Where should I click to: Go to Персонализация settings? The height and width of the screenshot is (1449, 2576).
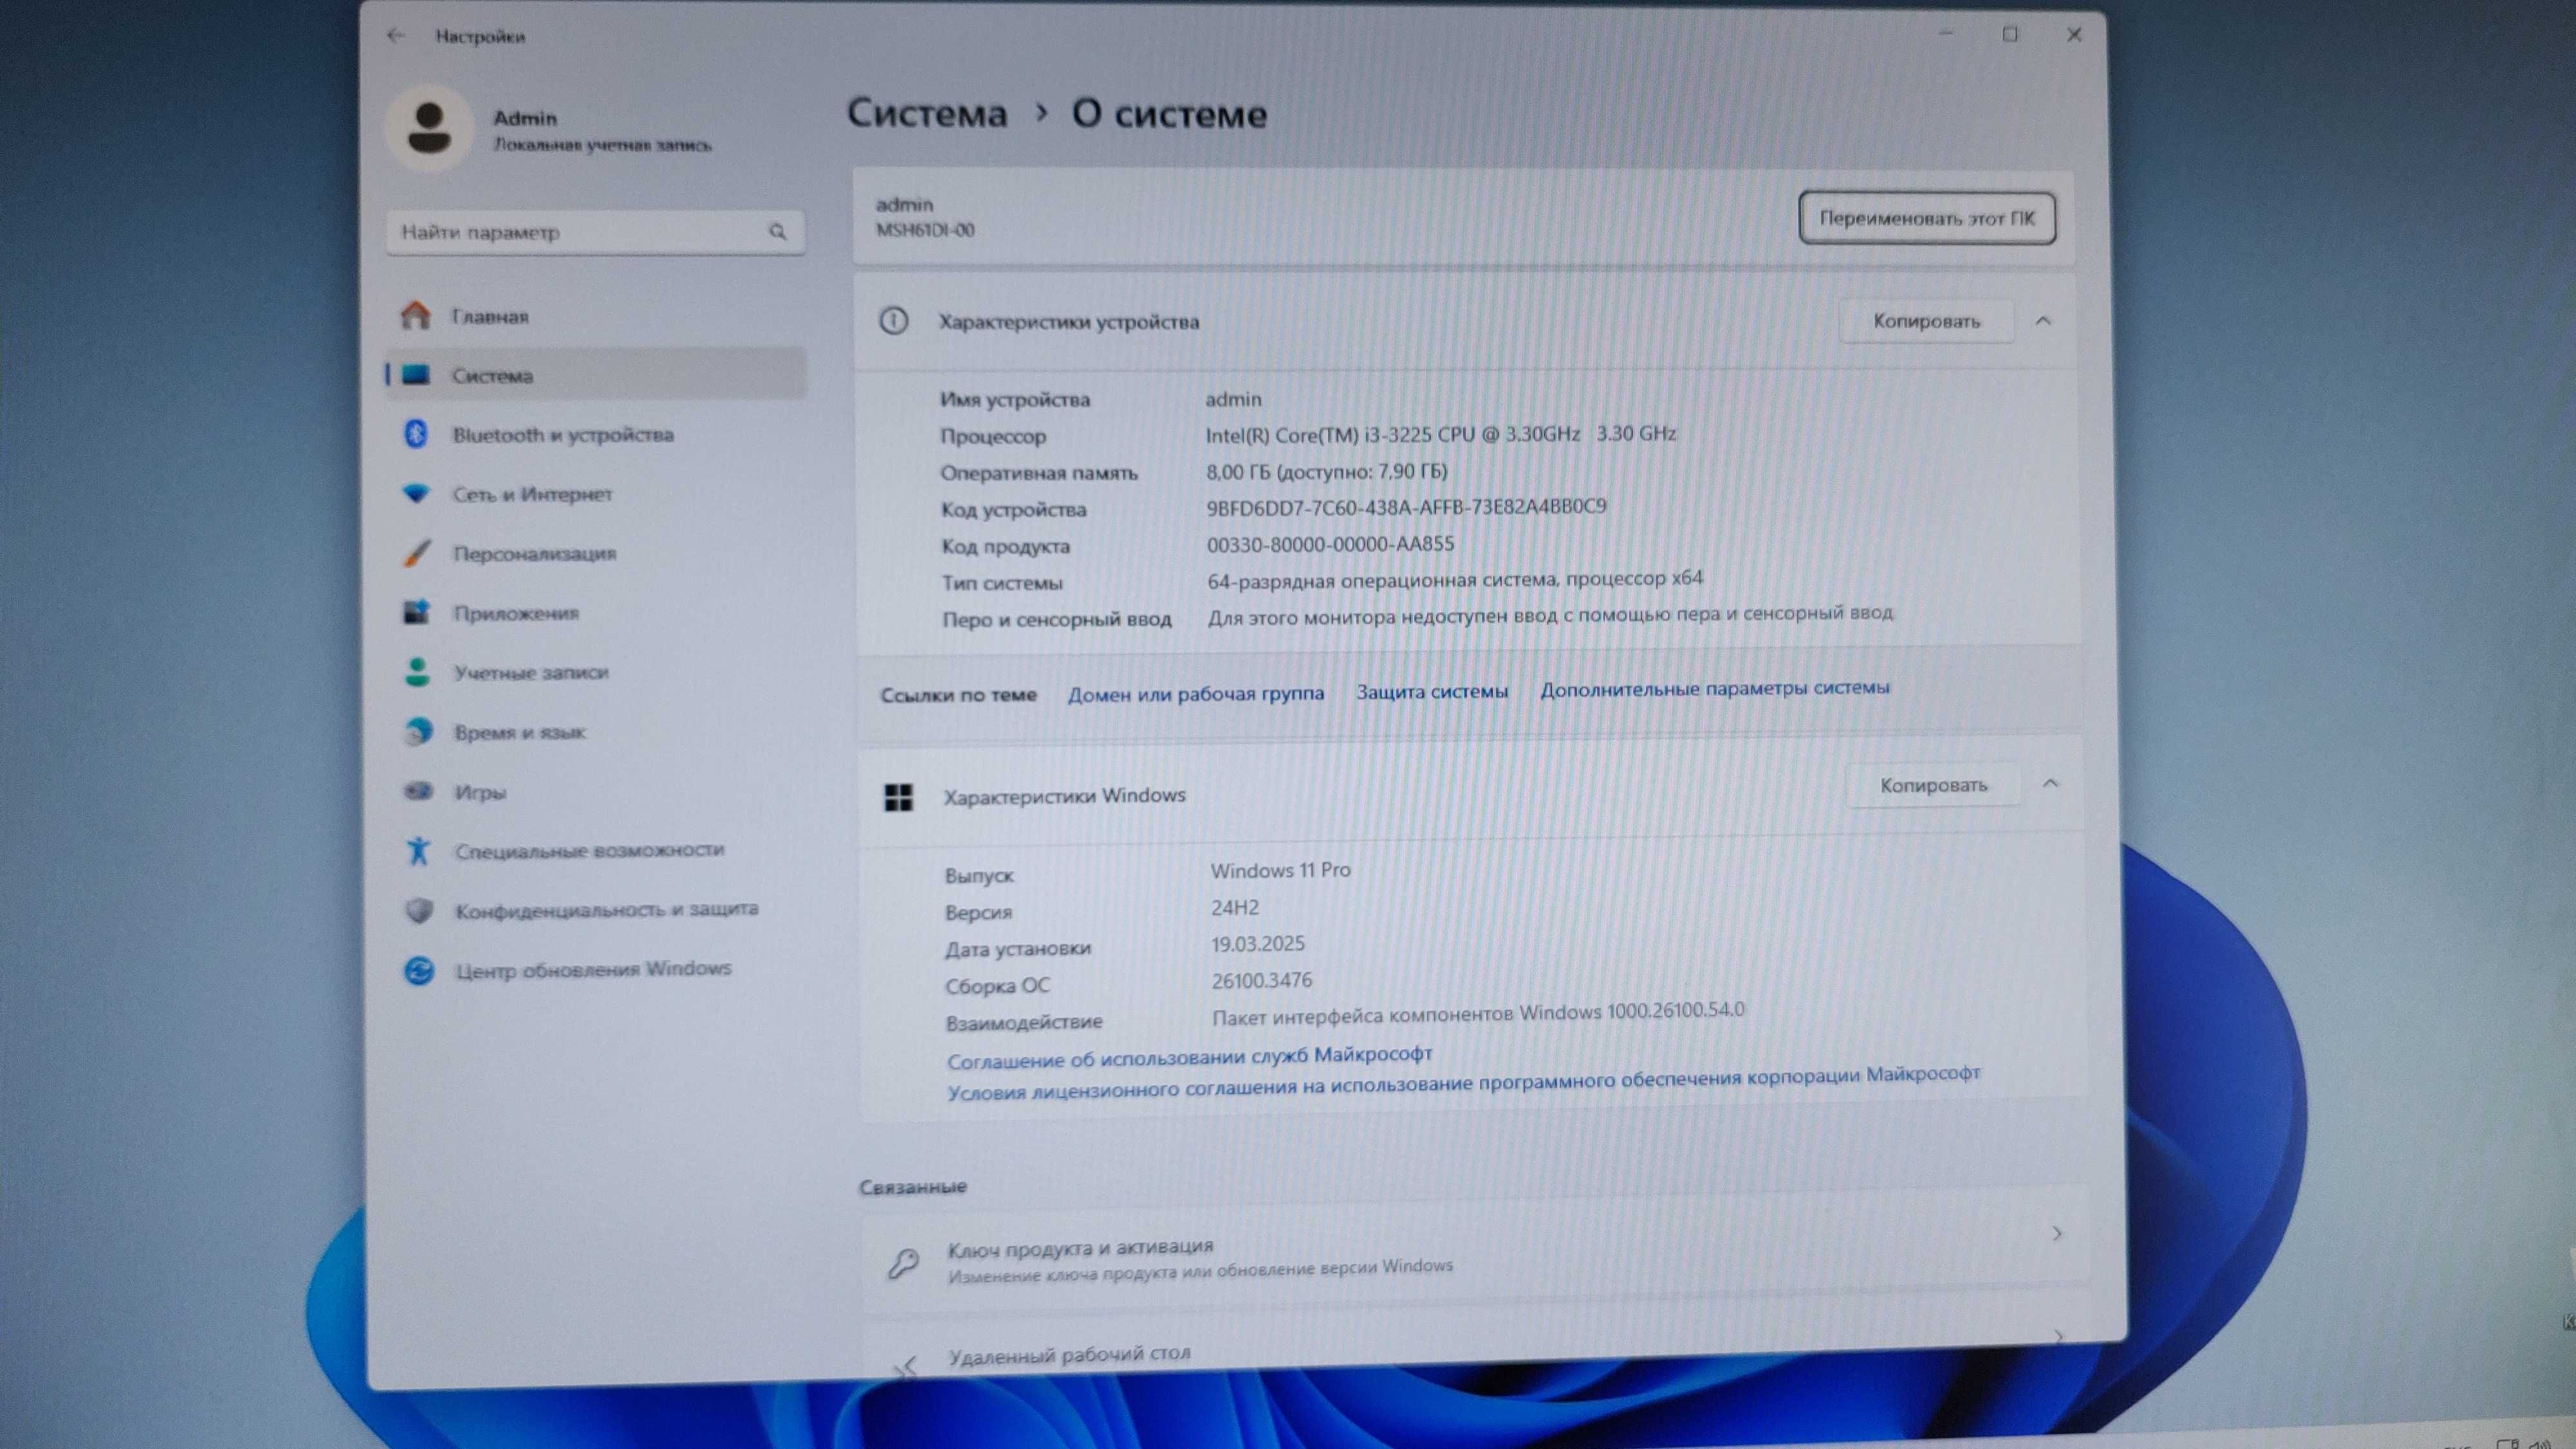pyautogui.click(x=595, y=553)
